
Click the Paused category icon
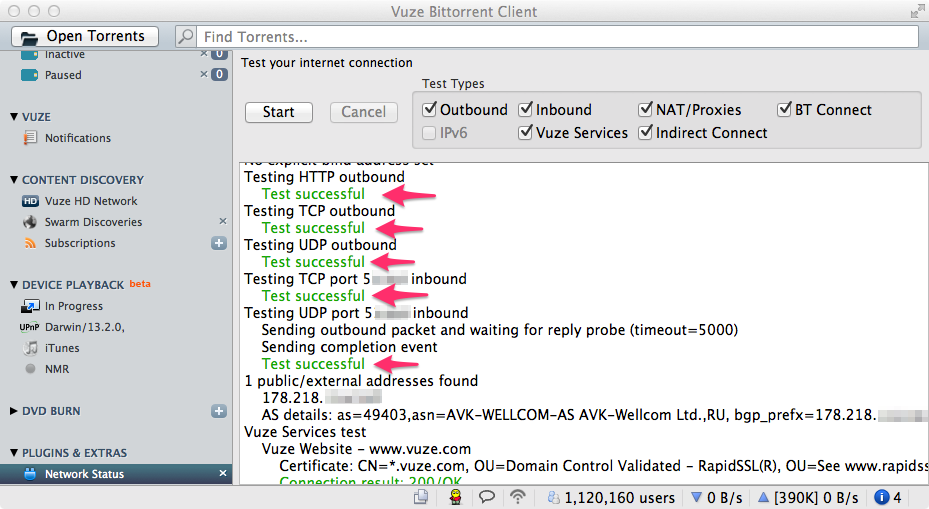pos(30,75)
